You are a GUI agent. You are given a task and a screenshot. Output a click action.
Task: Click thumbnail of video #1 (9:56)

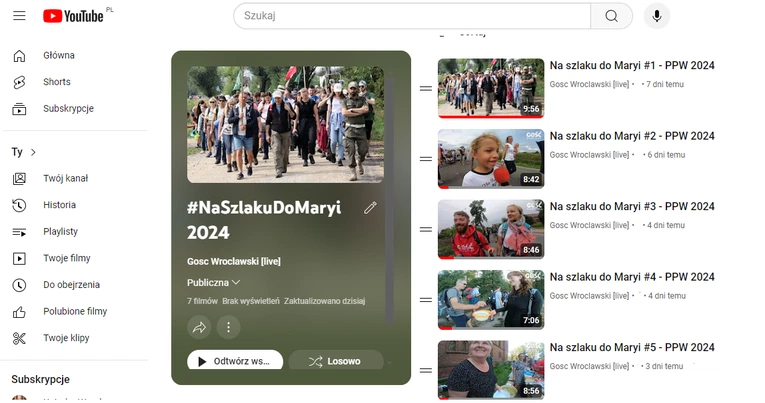(x=491, y=88)
